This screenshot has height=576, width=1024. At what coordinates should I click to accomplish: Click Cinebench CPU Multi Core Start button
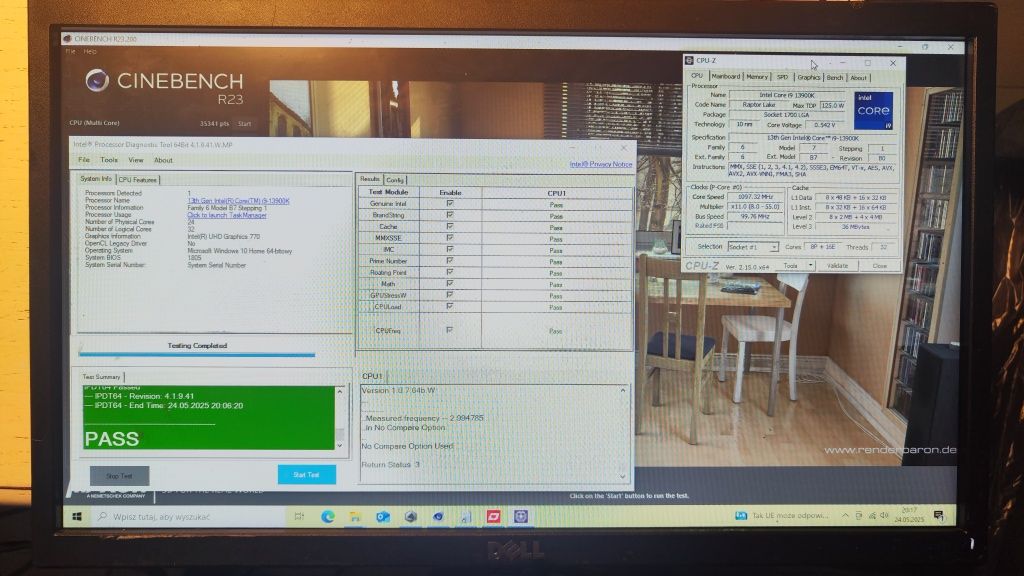click(244, 123)
